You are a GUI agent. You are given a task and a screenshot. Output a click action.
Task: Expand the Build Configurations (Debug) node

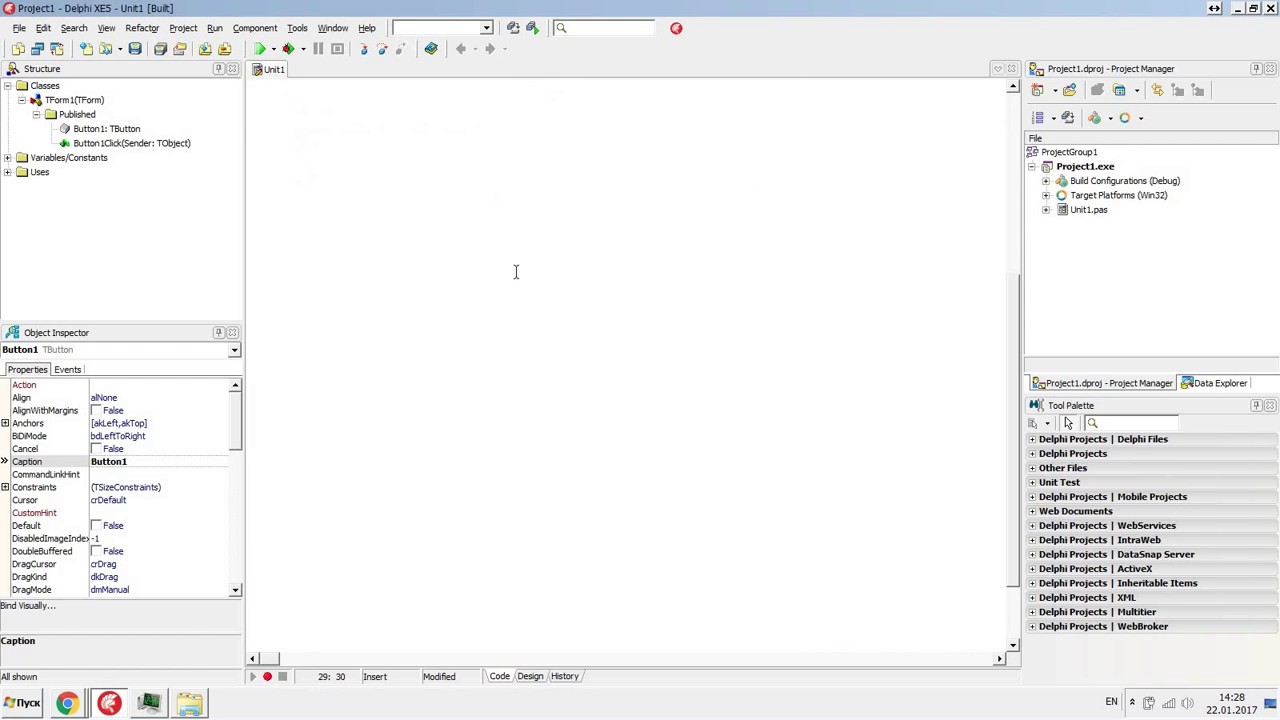pyautogui.click(x=1046, y=181)
